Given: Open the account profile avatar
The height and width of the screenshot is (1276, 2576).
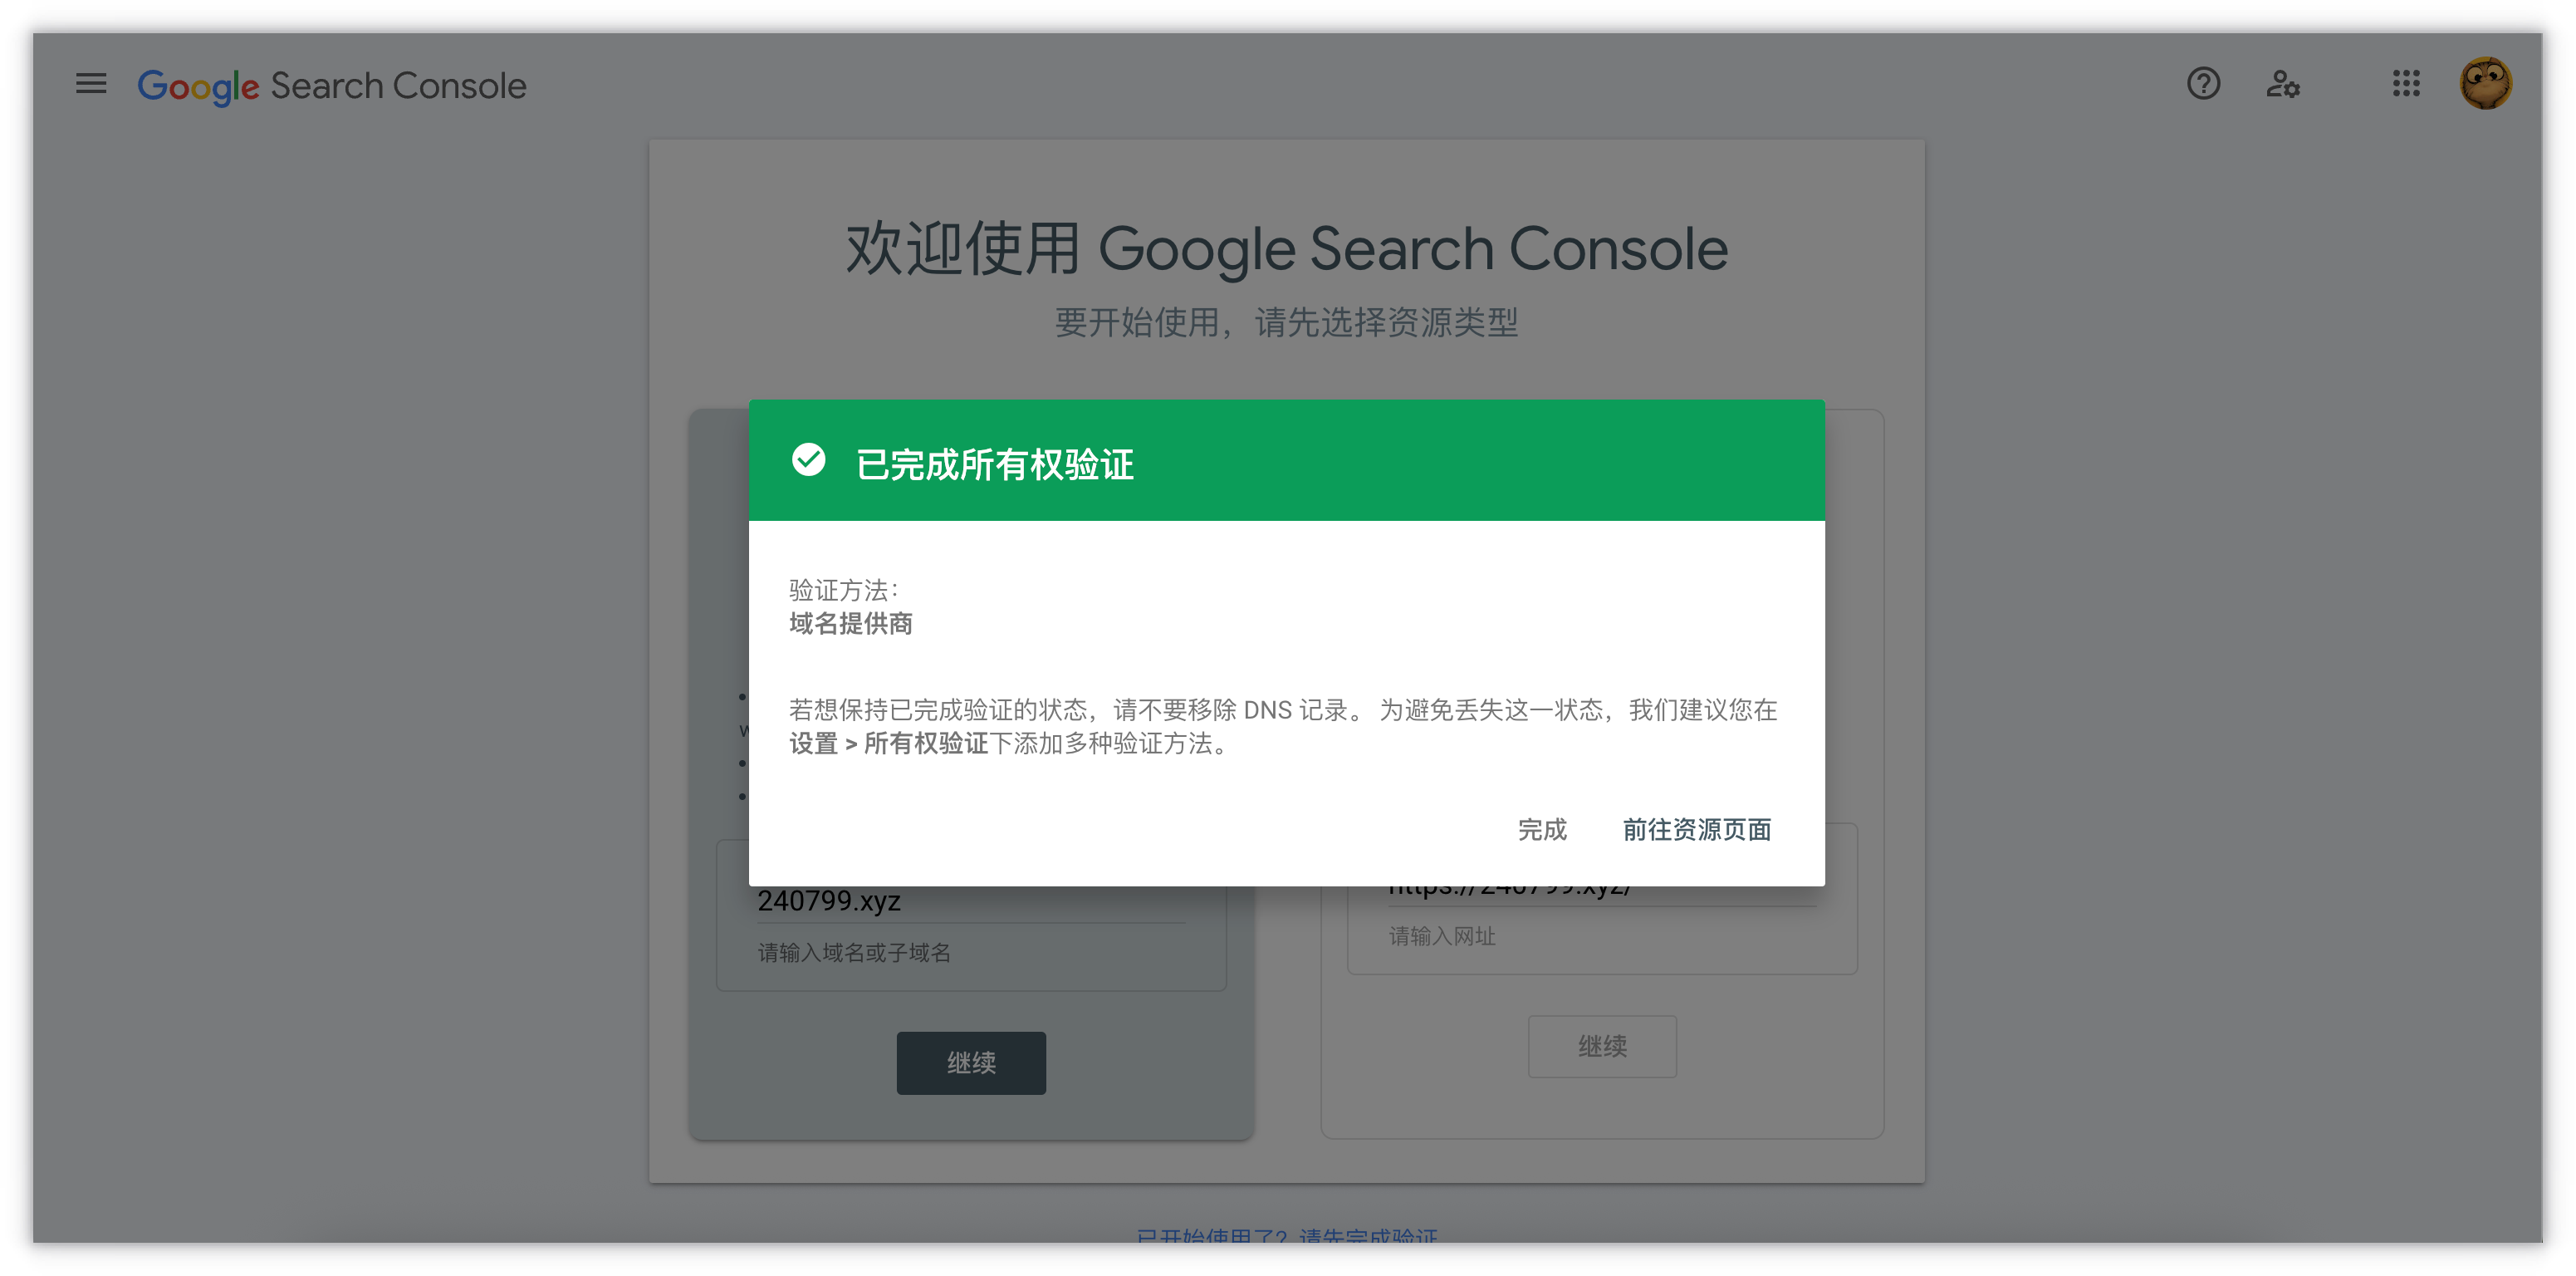Looking at the screenshot, I should point(2485,84).
